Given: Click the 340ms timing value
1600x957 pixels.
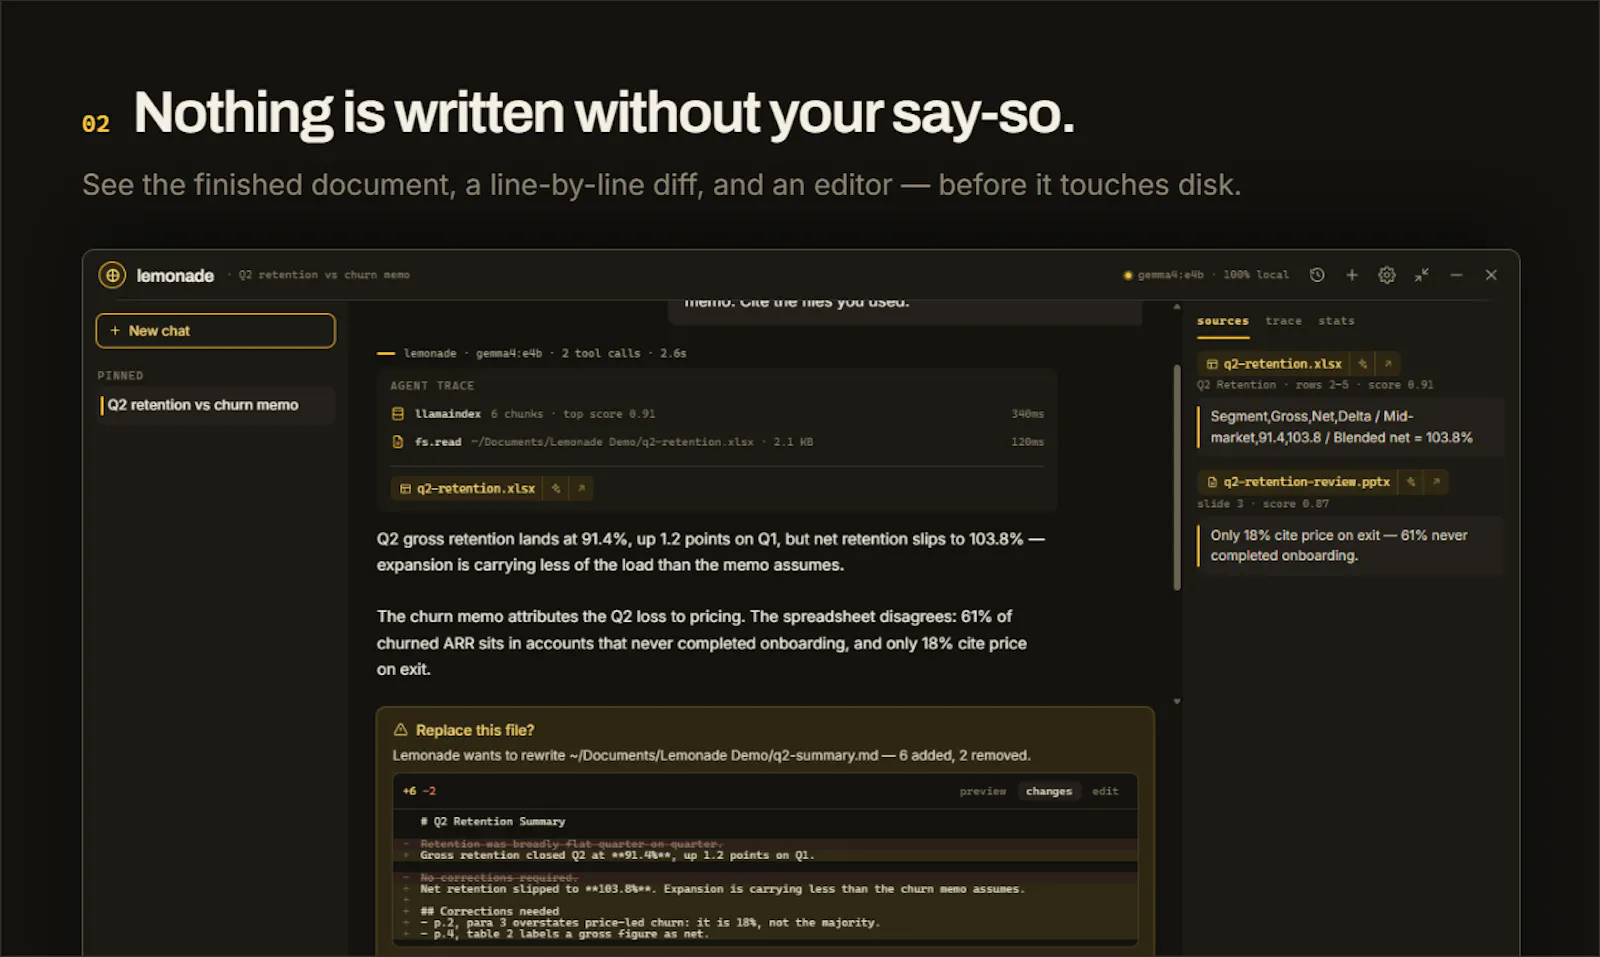Looking at the screenshot, I should tap(1027, 414).
